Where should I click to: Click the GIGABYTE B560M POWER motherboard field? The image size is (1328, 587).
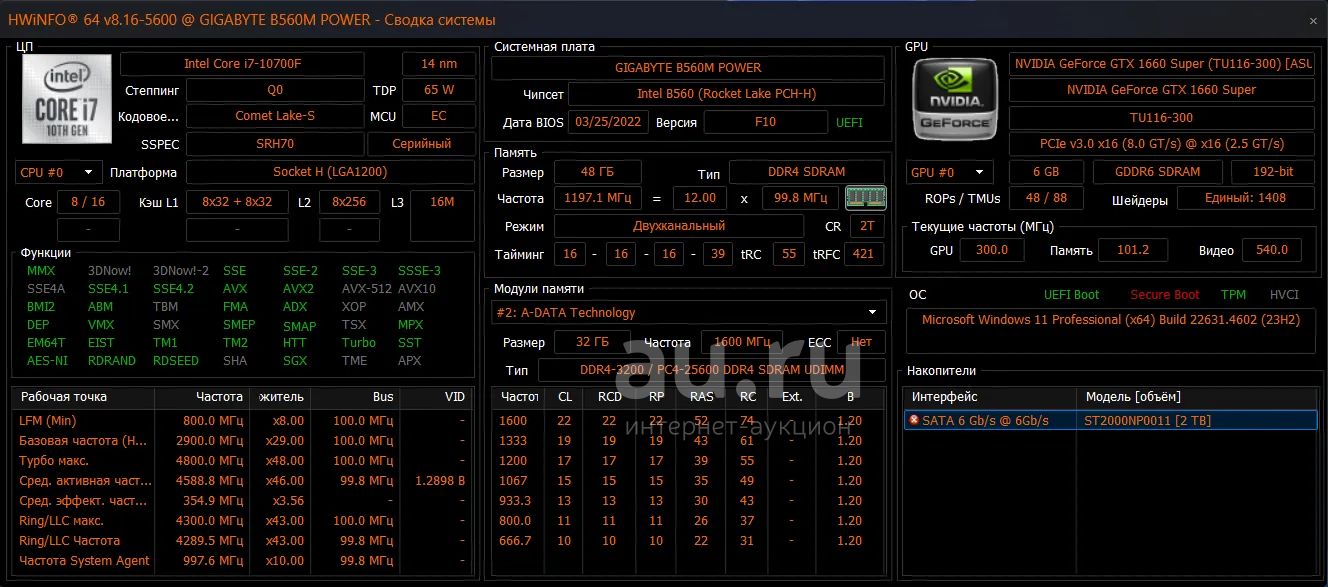click(x=688, y=67)
